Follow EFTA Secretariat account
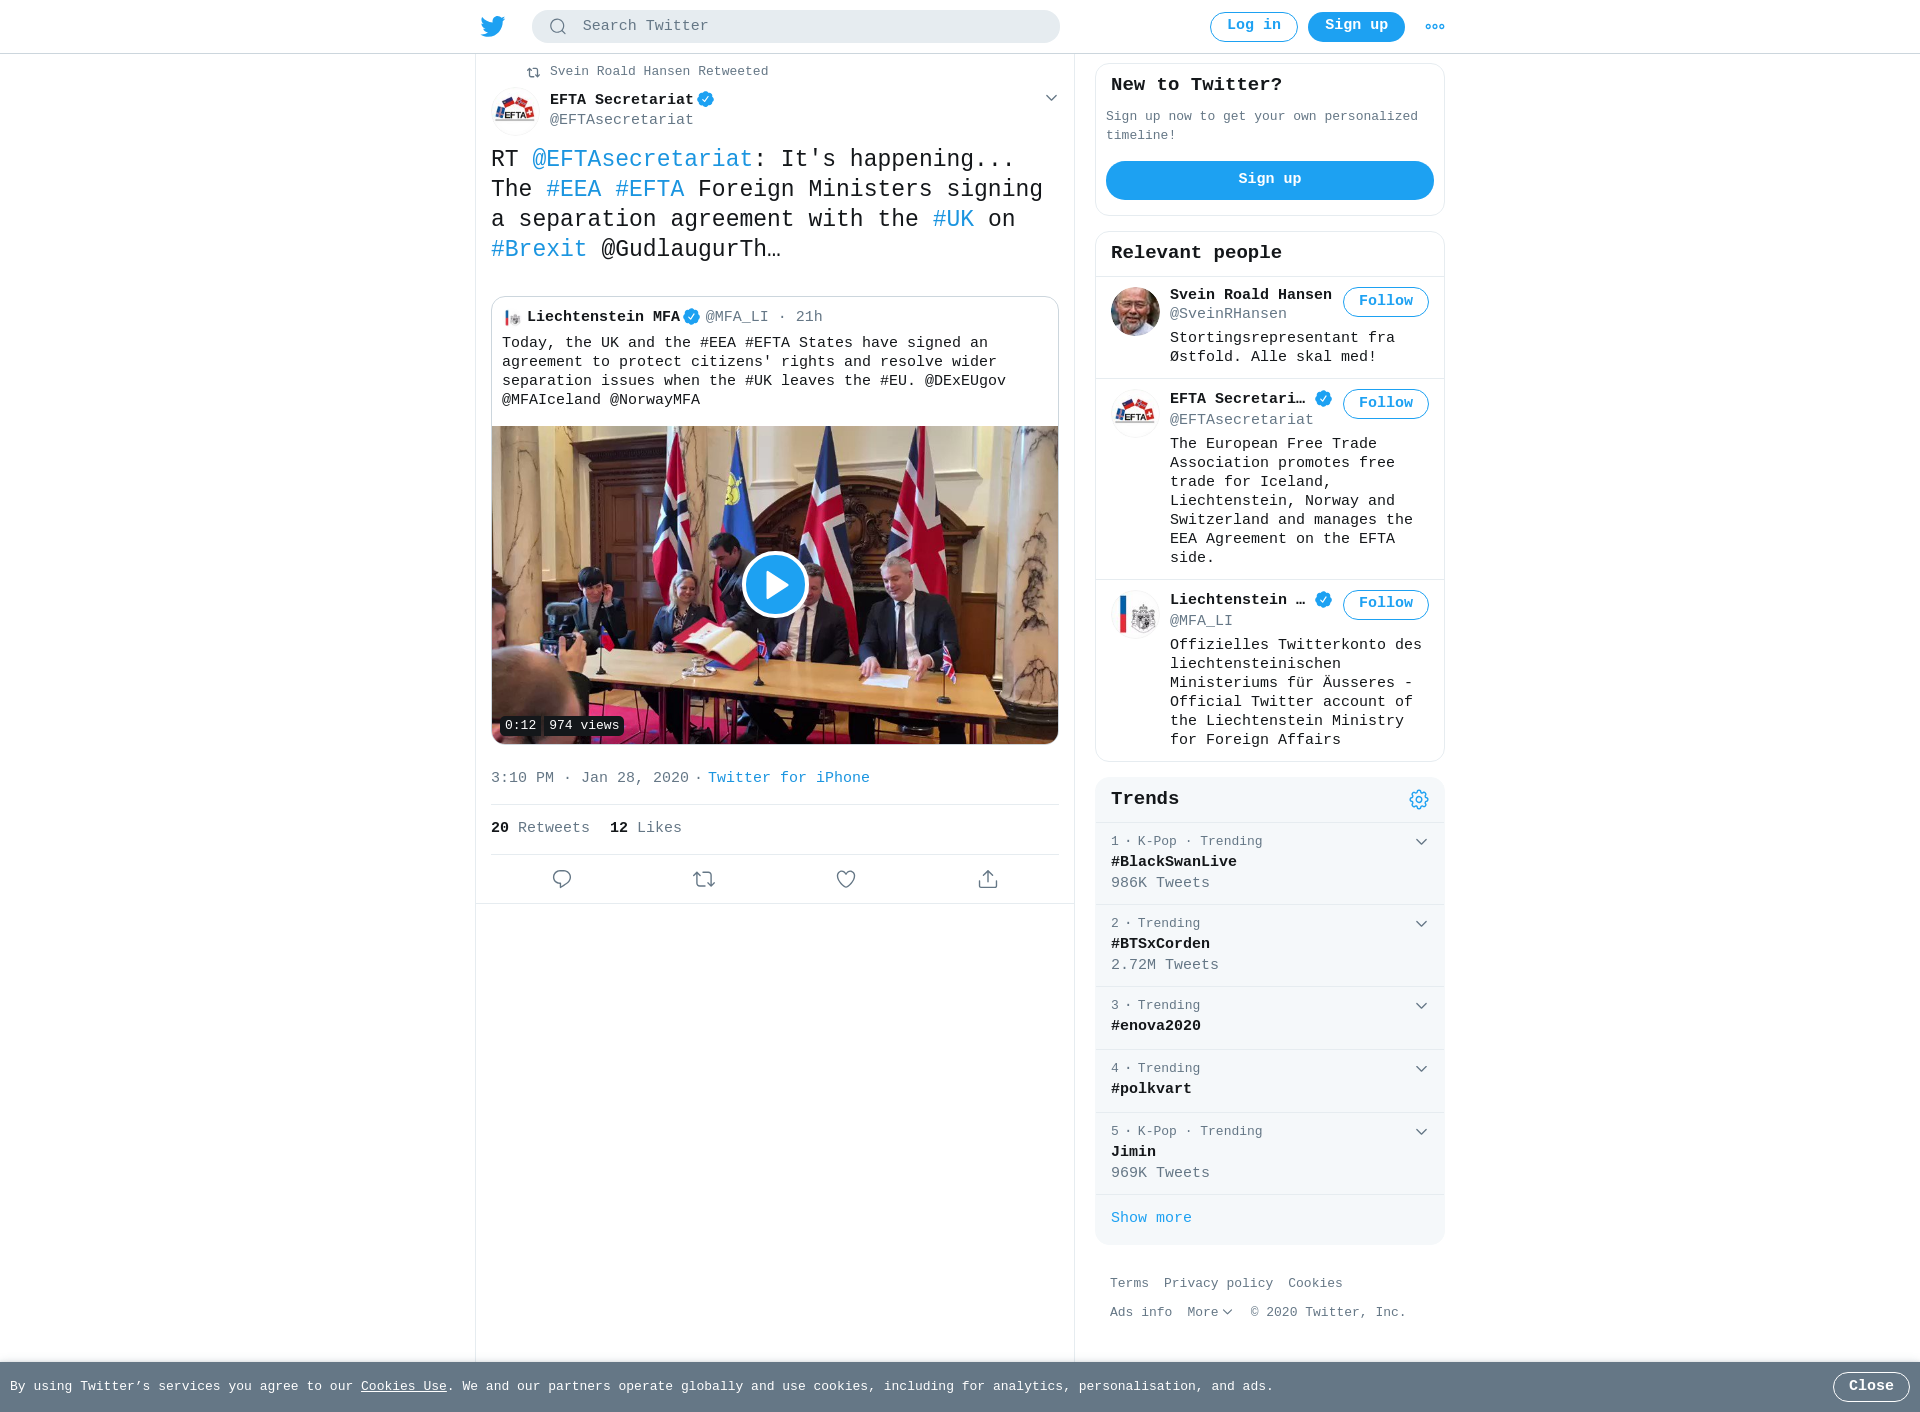This screenshot has height=1412, width=1920. tap(1386, 404)
